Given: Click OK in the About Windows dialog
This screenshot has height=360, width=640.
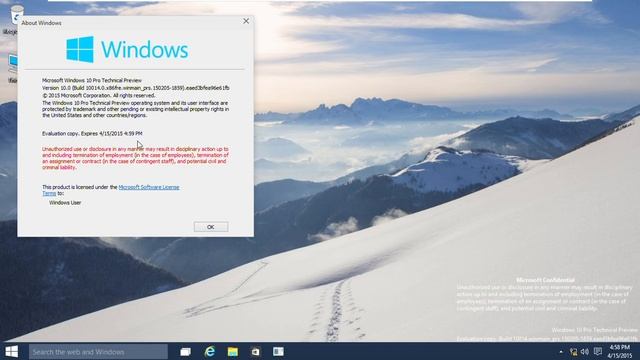Looking at the screenshot, I should (x=211, y=227).
